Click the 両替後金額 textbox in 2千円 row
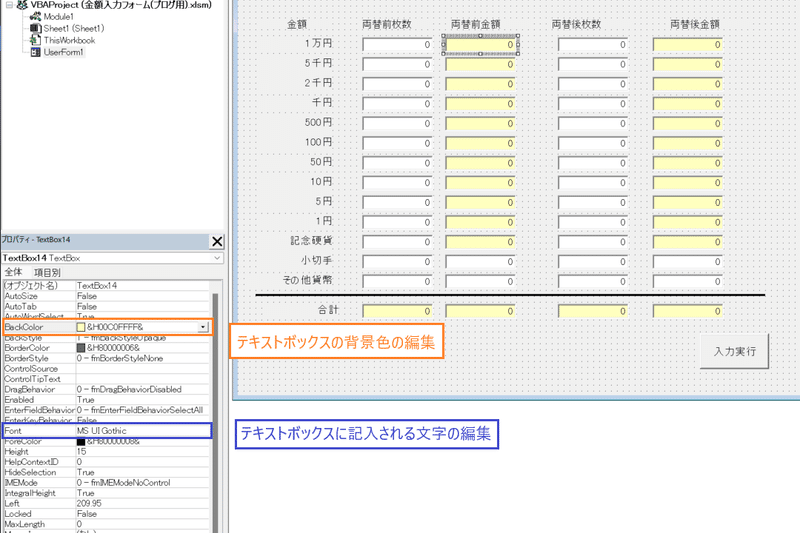Image resolution: width=800 pixels, height=533 pixels. pyautogui.click(x=688, y=84)
